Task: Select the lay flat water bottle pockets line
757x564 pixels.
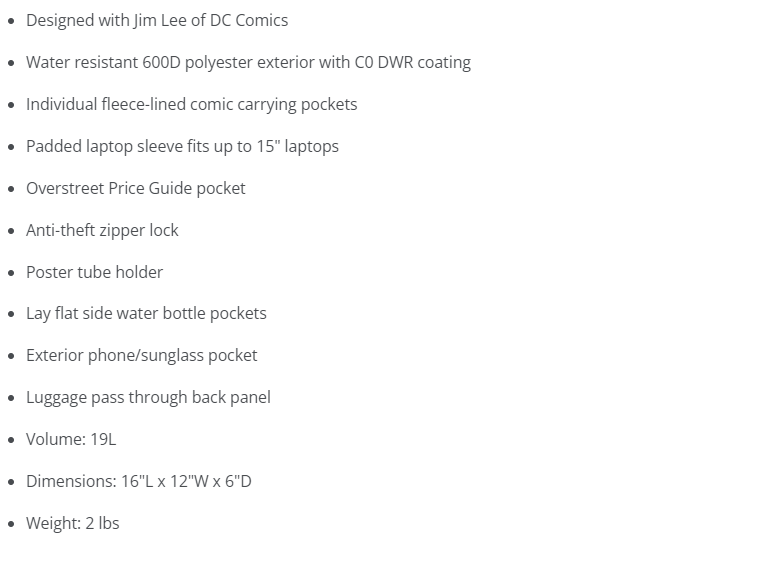Action: 146,313
